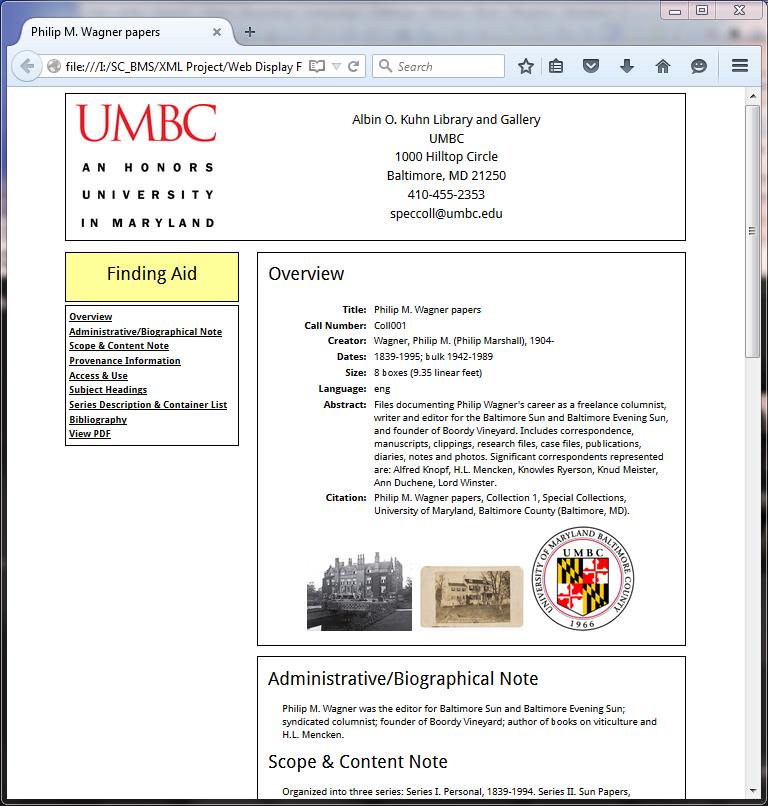This screenshot has width=768, height=806.
Task: Close the Philip M. Wagner papers tab
Action: pyautogui.click(x=217, y=32)
